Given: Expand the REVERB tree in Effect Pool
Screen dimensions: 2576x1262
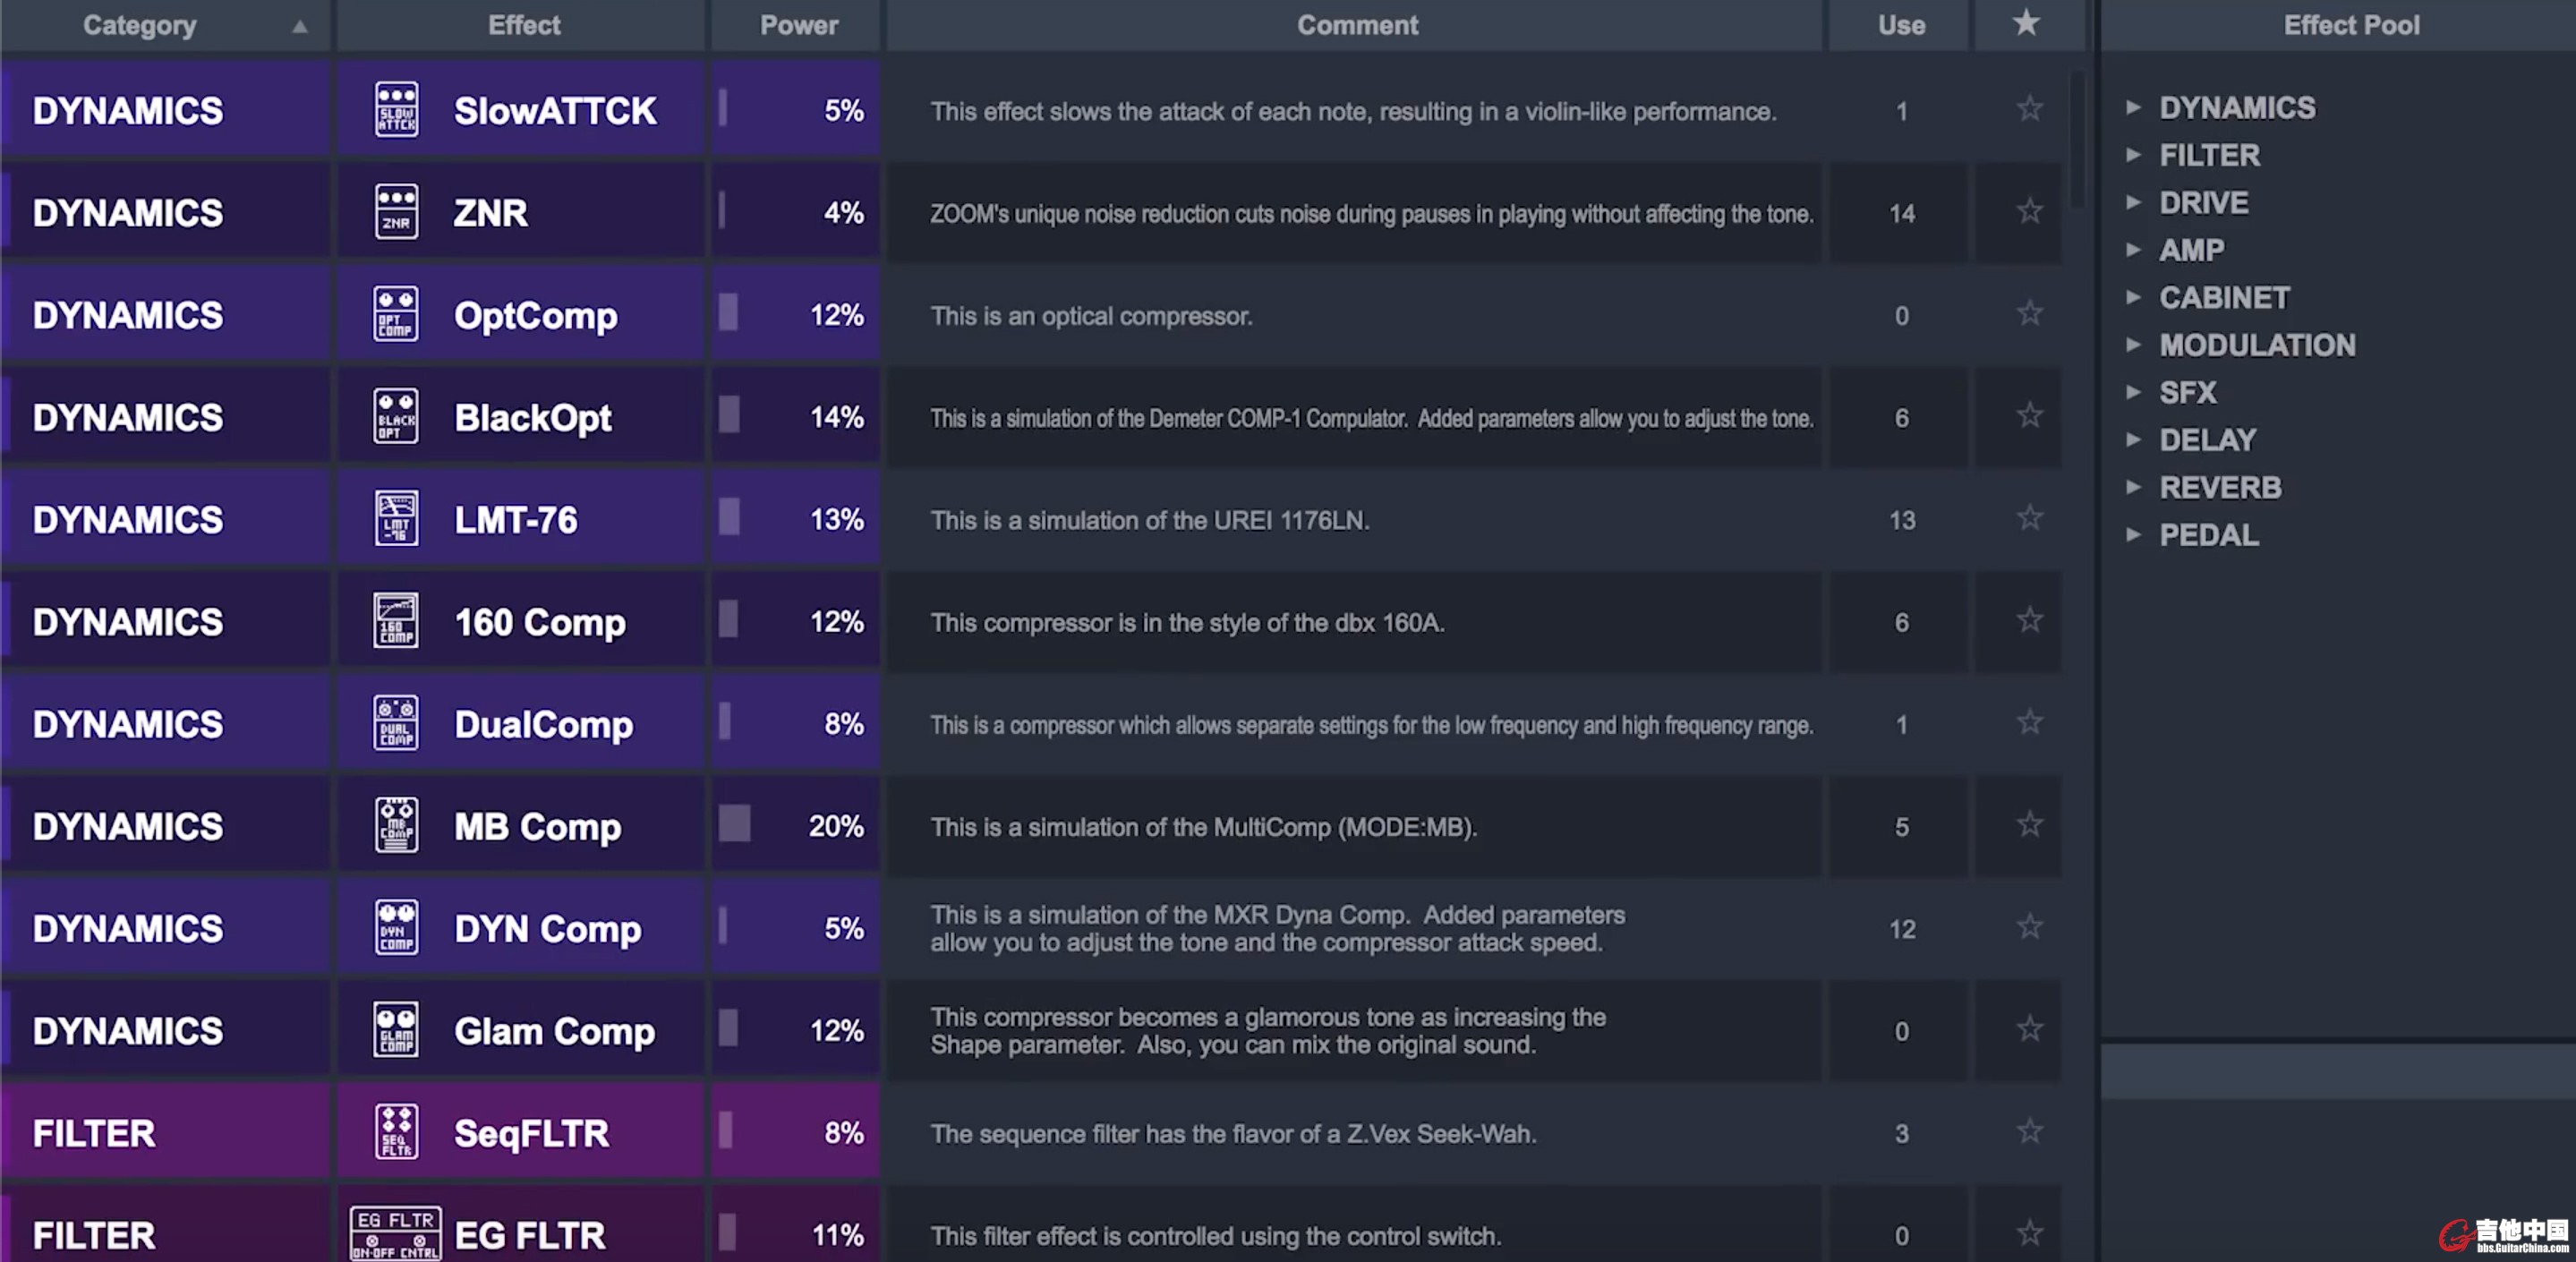Looking at the screenshot, I should (2133, 487).
